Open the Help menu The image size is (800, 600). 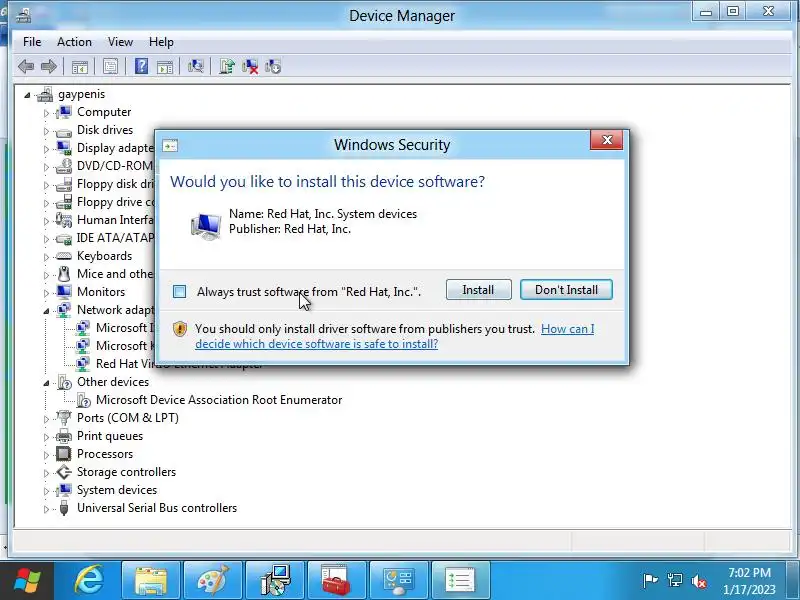(x=161, y=42)
